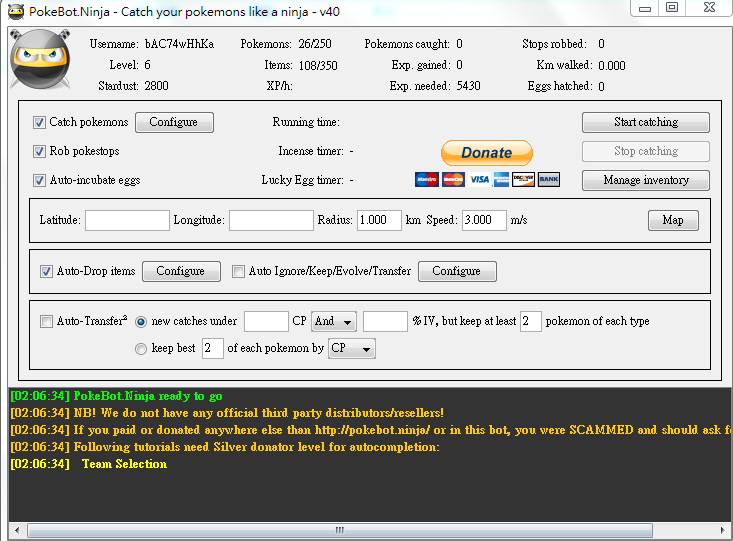Click the 'keep at least' number field
The image size is (733, 541).
pyautogui.click(x=531, y=322)
